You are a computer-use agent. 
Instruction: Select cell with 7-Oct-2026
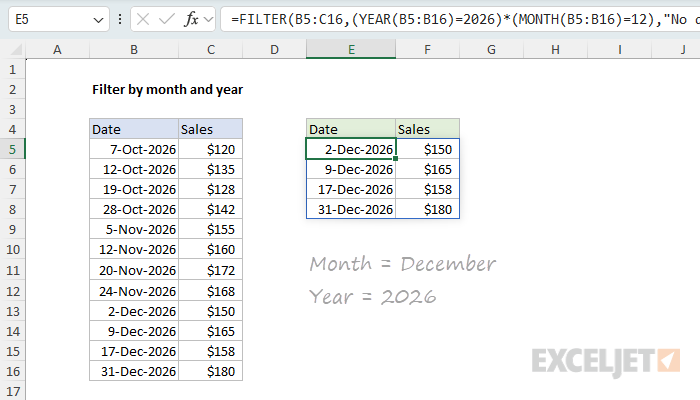point(134,149)
